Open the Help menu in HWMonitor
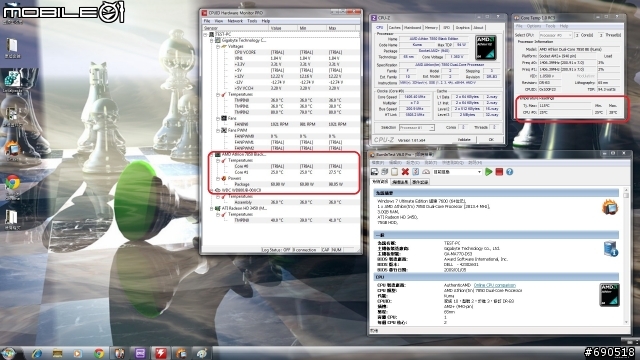The width and height of the screenshot is (640, 360). 266,21
